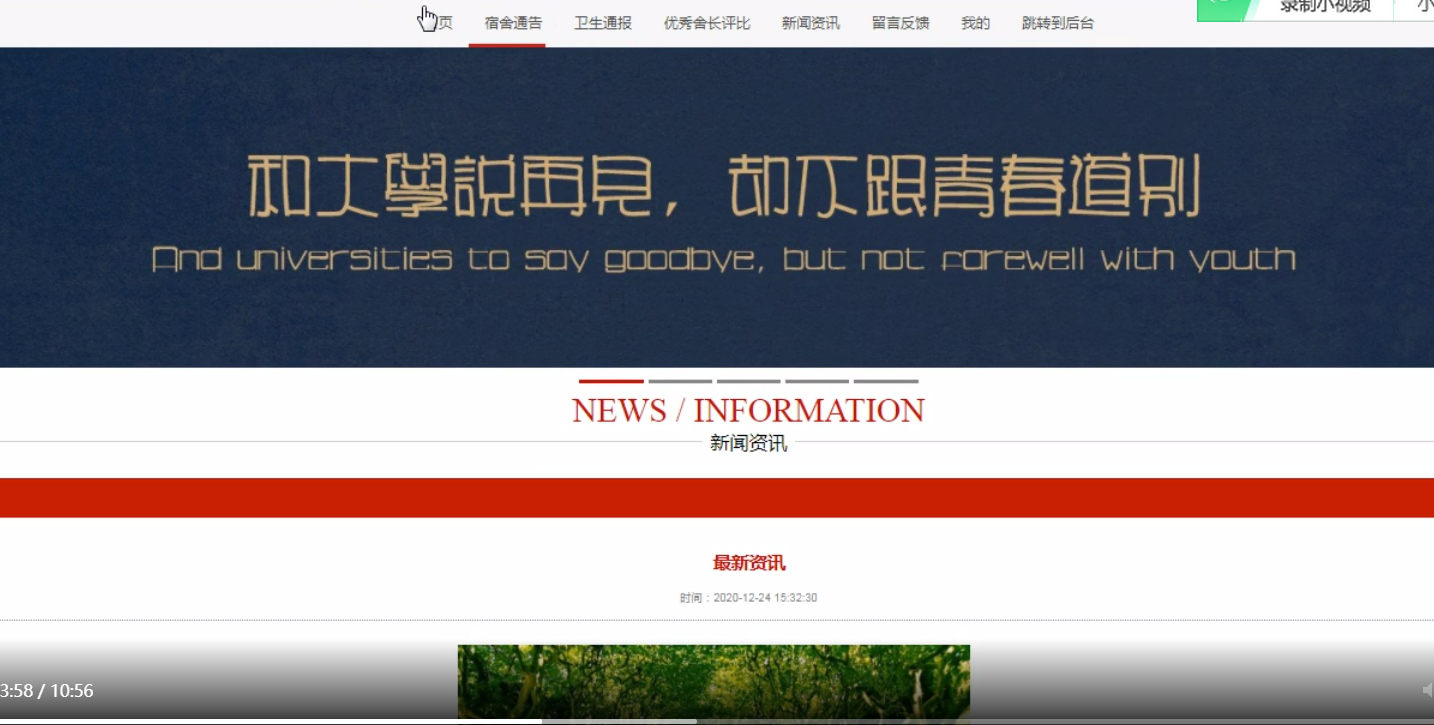Screen dimensions: 1434x725
Task: Open the 新闻资讯 navigation item
Action: (810, 22)
